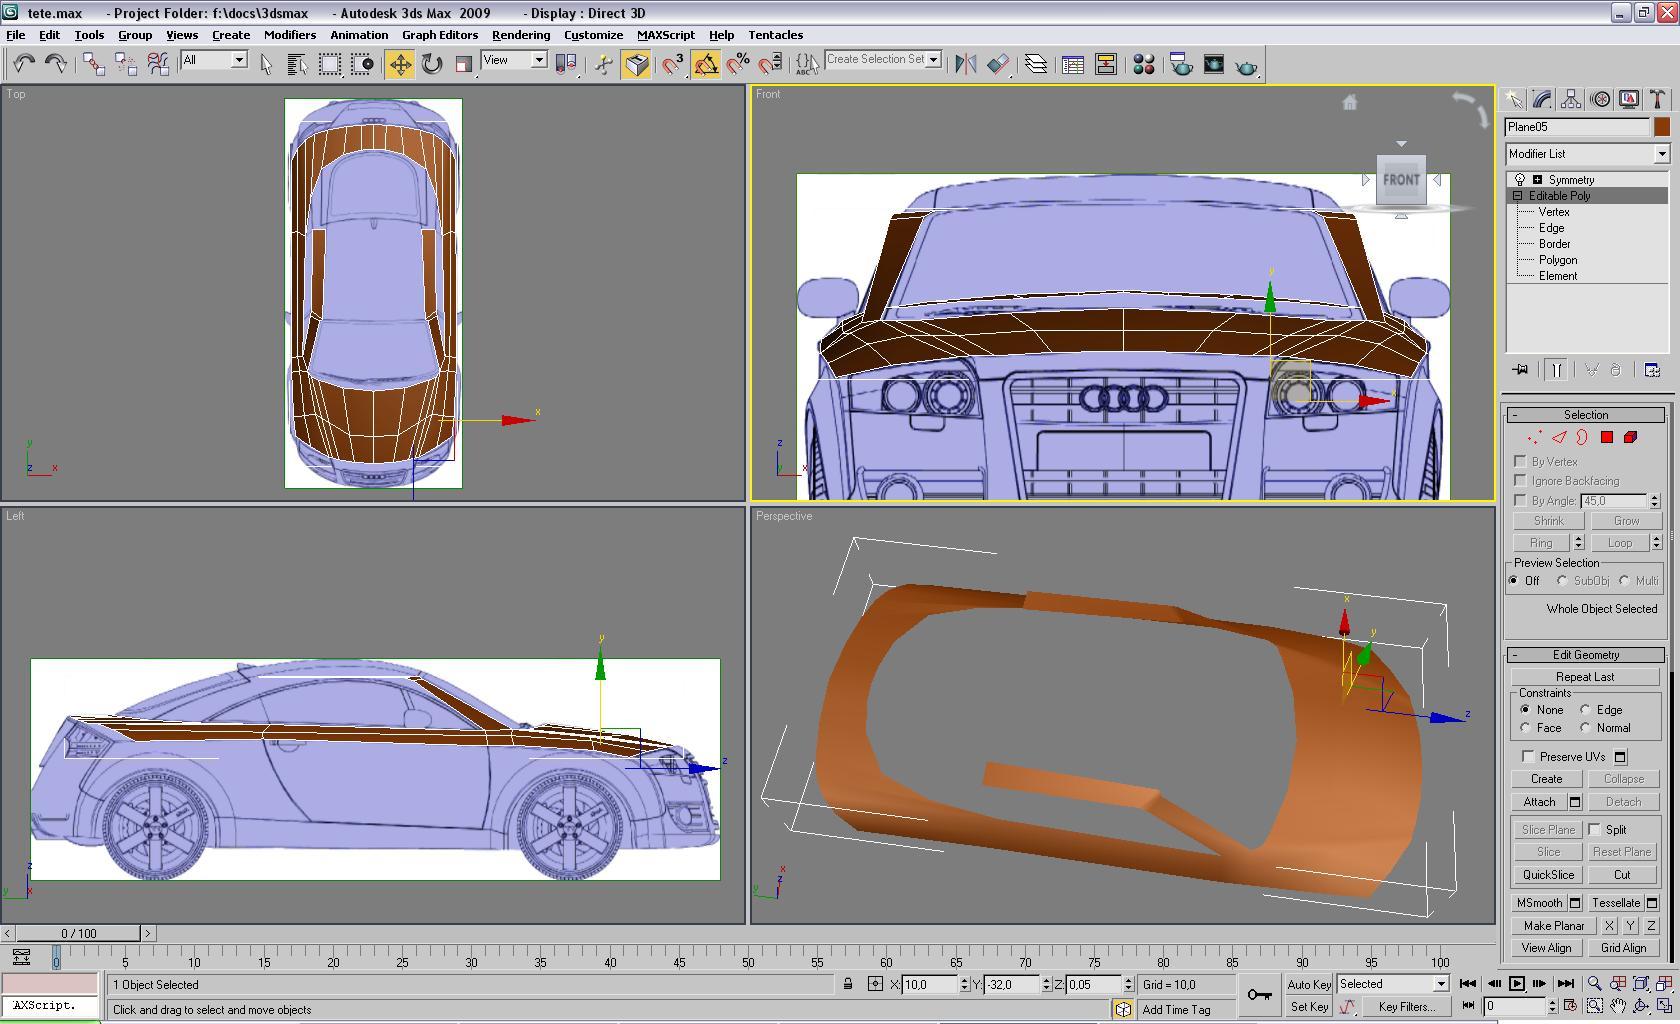Open the Graph Editors menu
Viewport: 1680px width, 1024px height.
(440, 35)
